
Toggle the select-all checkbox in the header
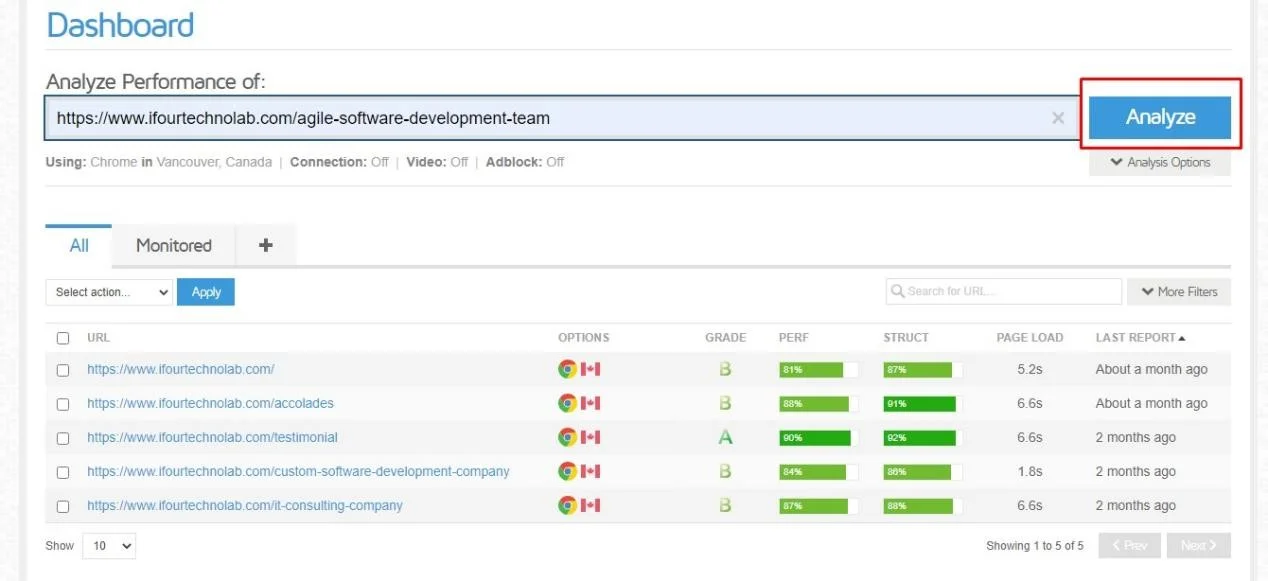(63, 338)
